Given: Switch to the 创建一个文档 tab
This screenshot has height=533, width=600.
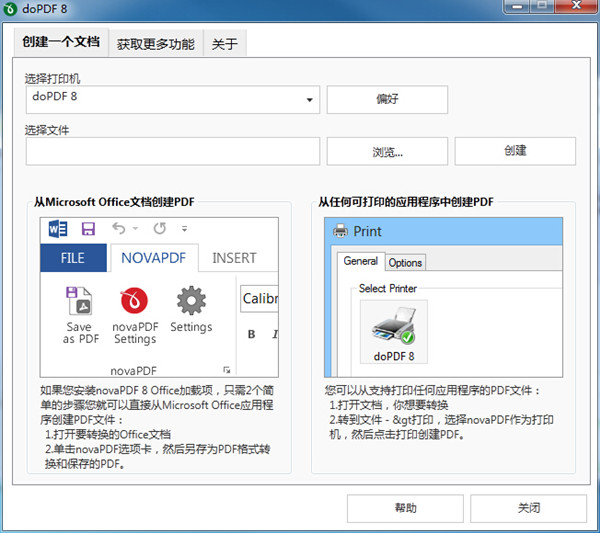Looking at the screenshot, I should pyautogui.click(x=61, y=42).
